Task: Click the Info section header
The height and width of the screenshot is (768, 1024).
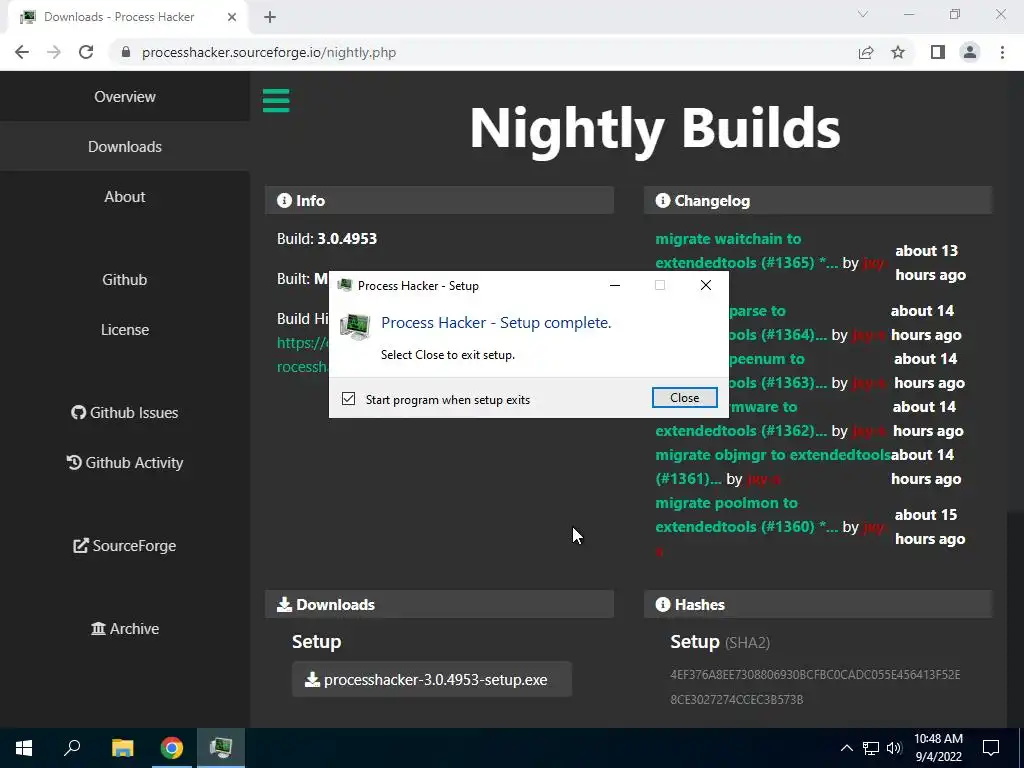Action: (x=439, y=200)
